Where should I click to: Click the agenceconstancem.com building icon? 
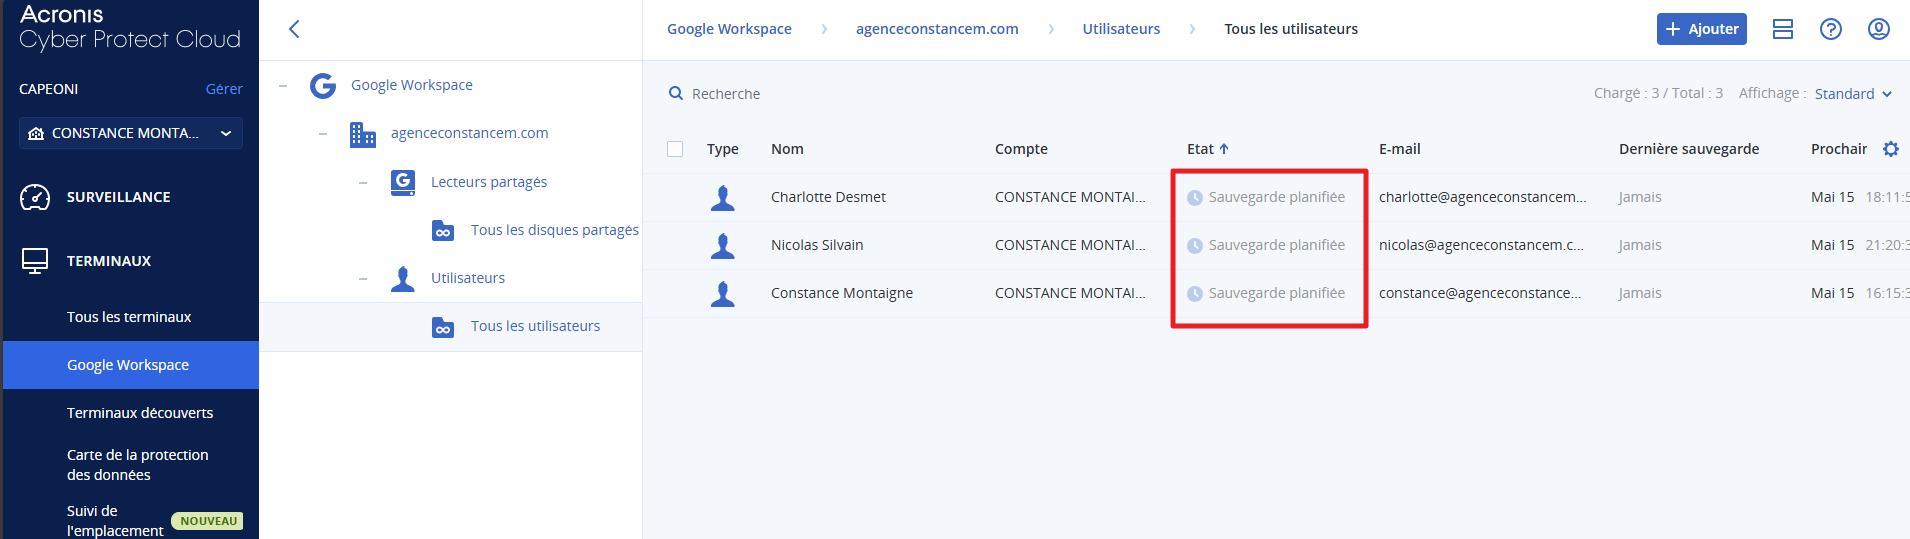pos(363,134)
